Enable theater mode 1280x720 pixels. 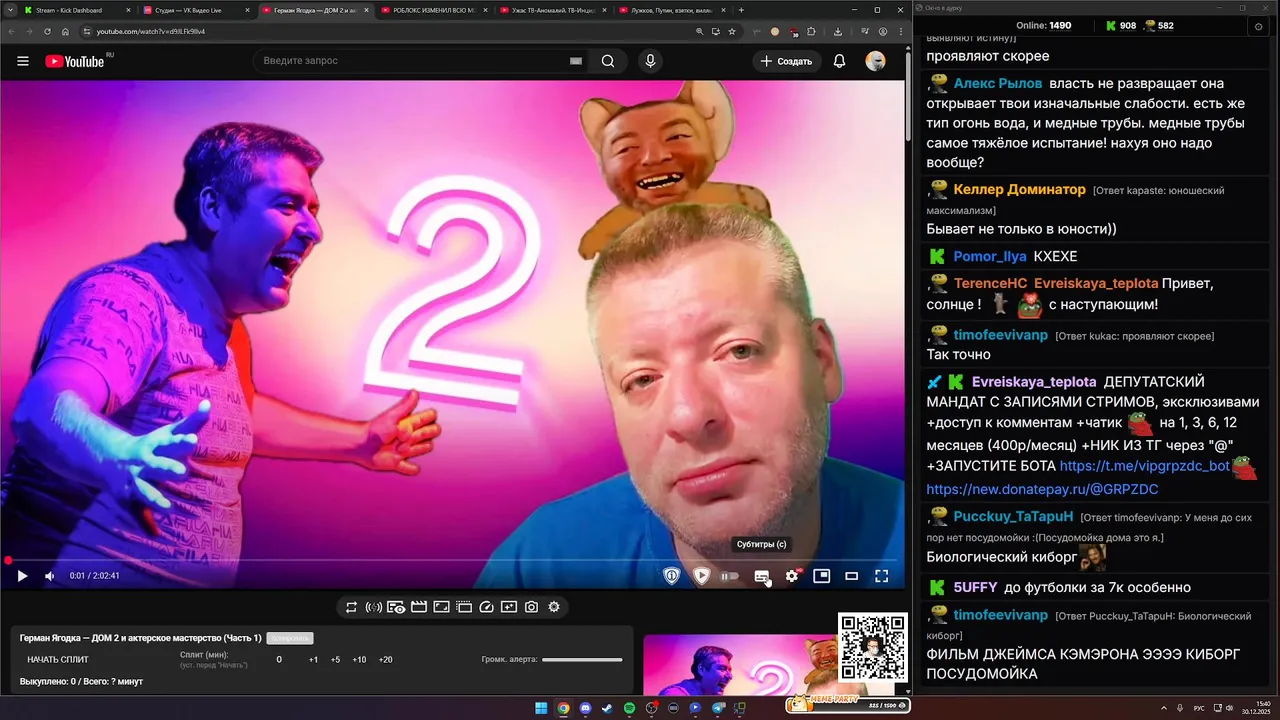click(852, 576)
